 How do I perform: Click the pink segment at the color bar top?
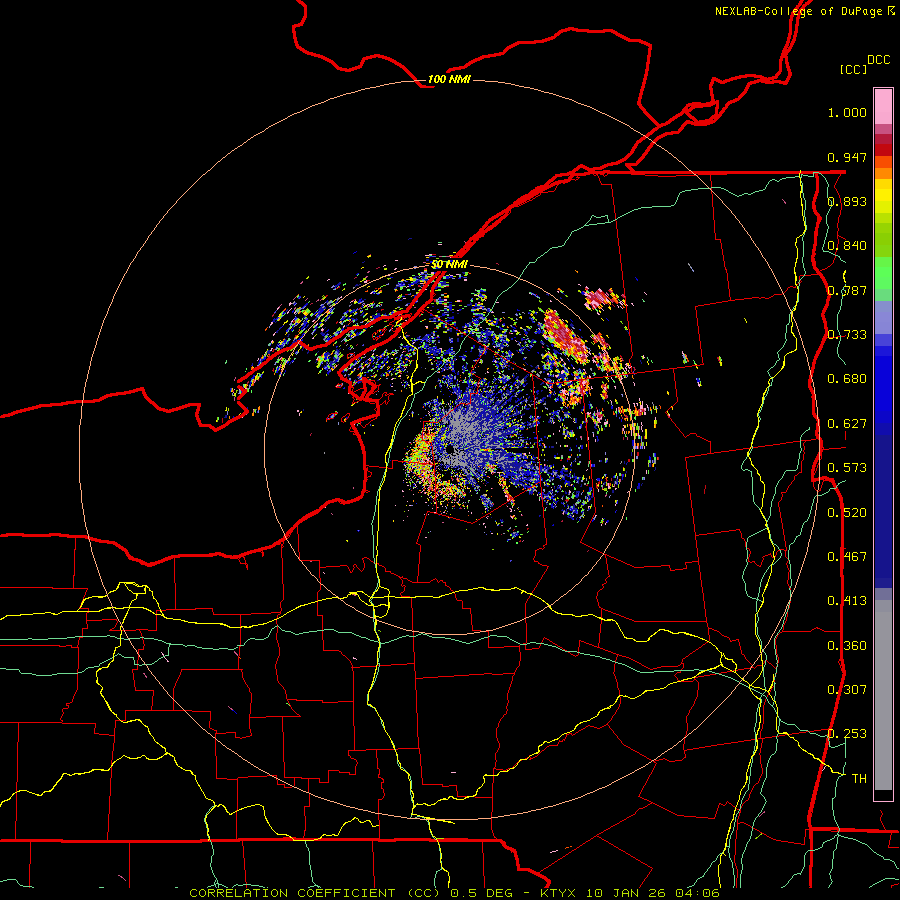click(883, 107)
